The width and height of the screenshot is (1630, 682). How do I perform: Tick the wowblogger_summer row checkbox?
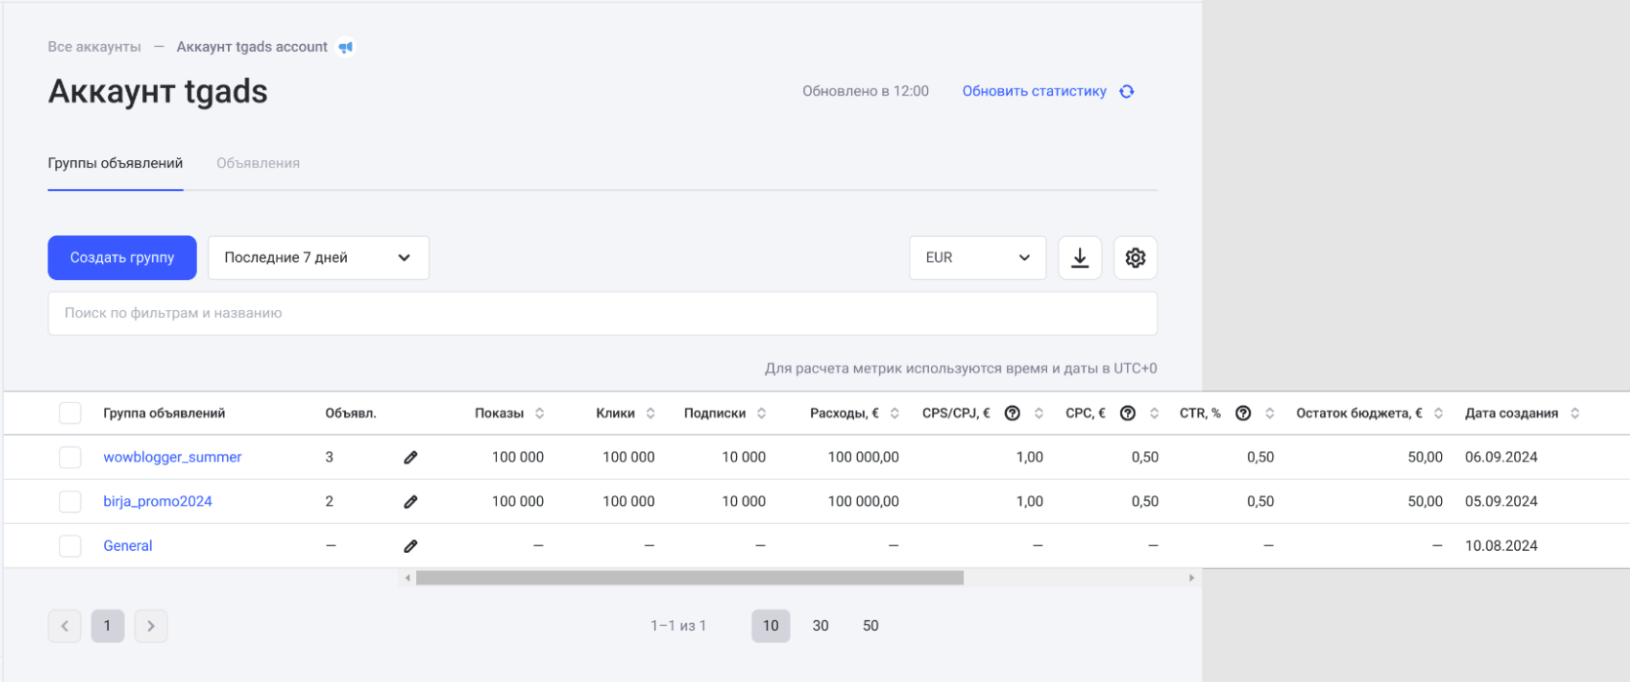[x=70, y=457]
